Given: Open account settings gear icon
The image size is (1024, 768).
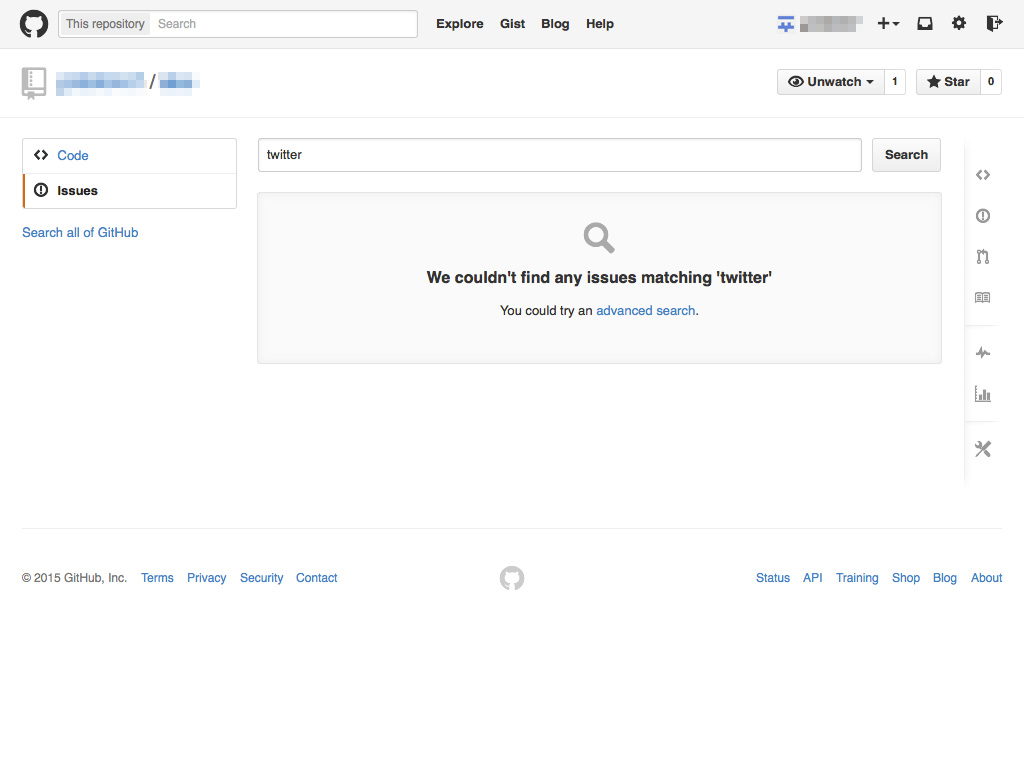Looking at the screenshot, I should click(959, 24).
